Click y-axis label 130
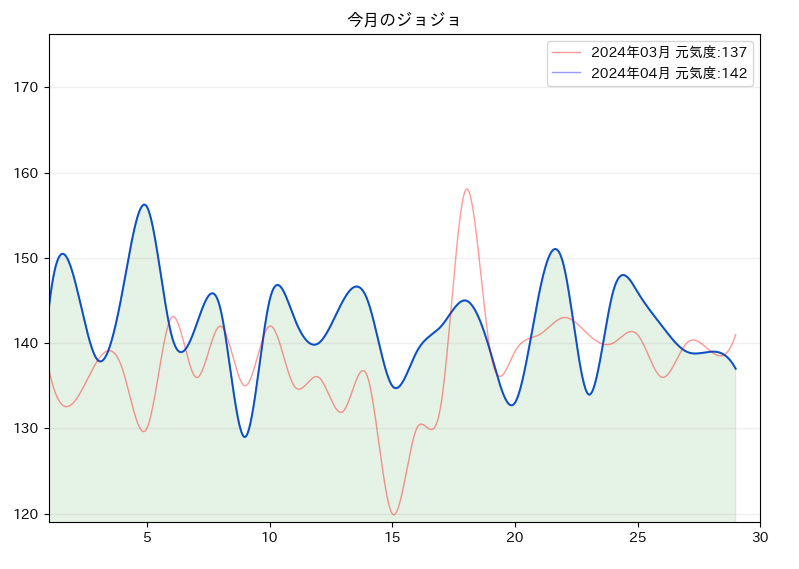The height and width of the screenshot is (569, 799). pyautogui.click(x=26, y=428)
